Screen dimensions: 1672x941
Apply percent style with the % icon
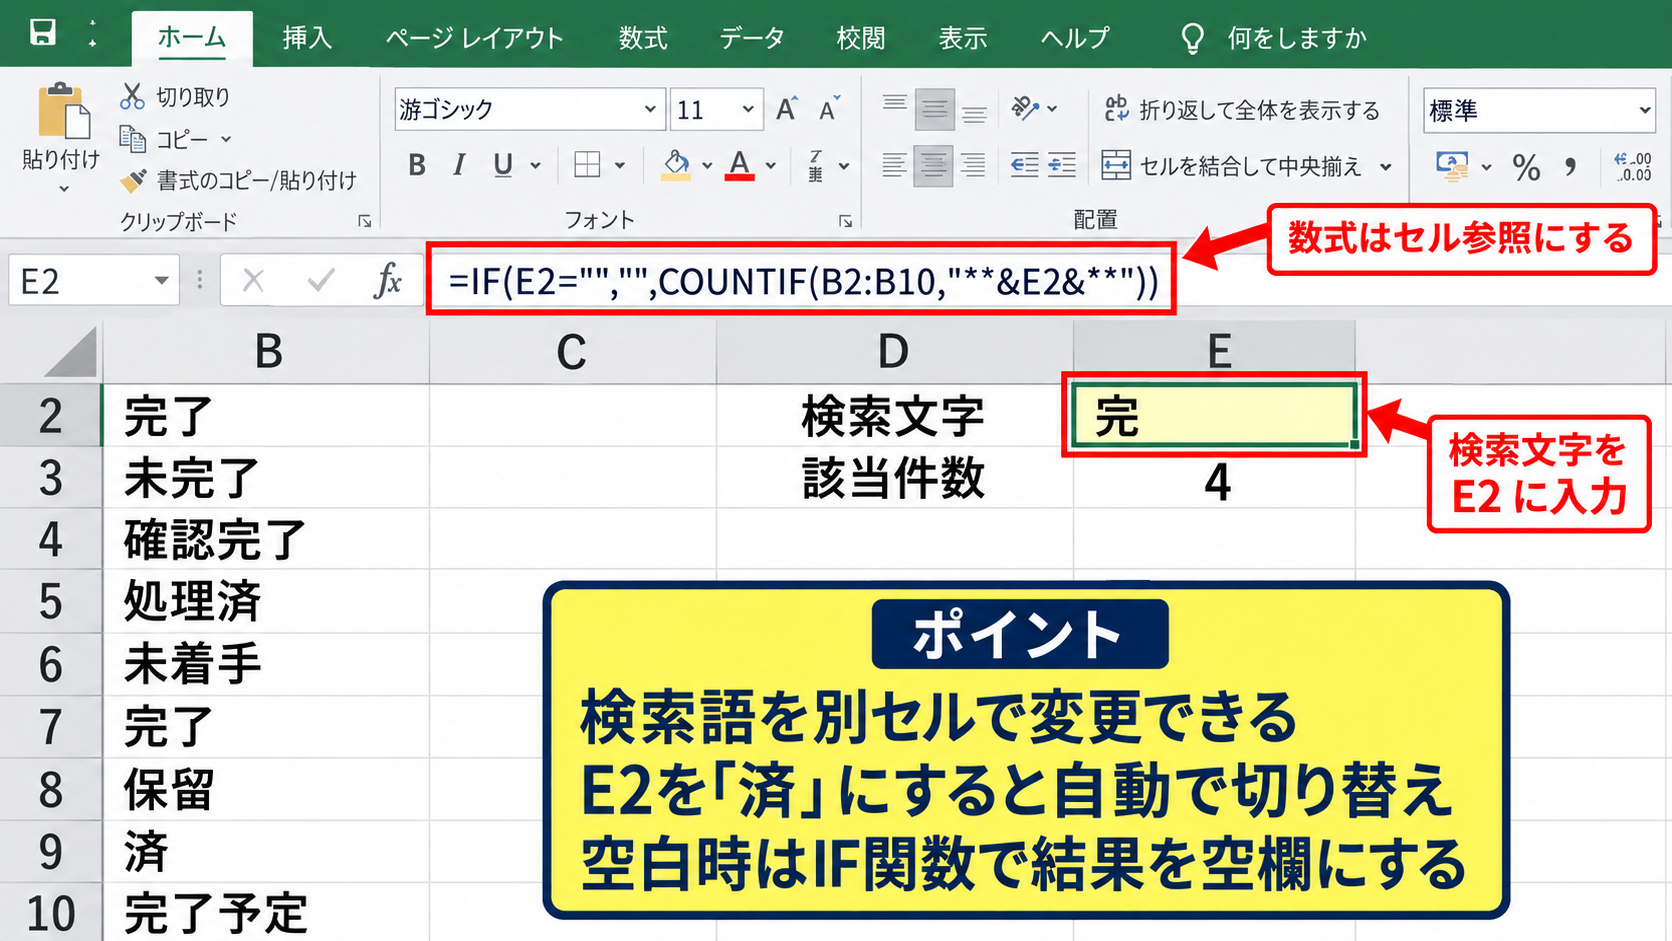(x=1526, y=167)
